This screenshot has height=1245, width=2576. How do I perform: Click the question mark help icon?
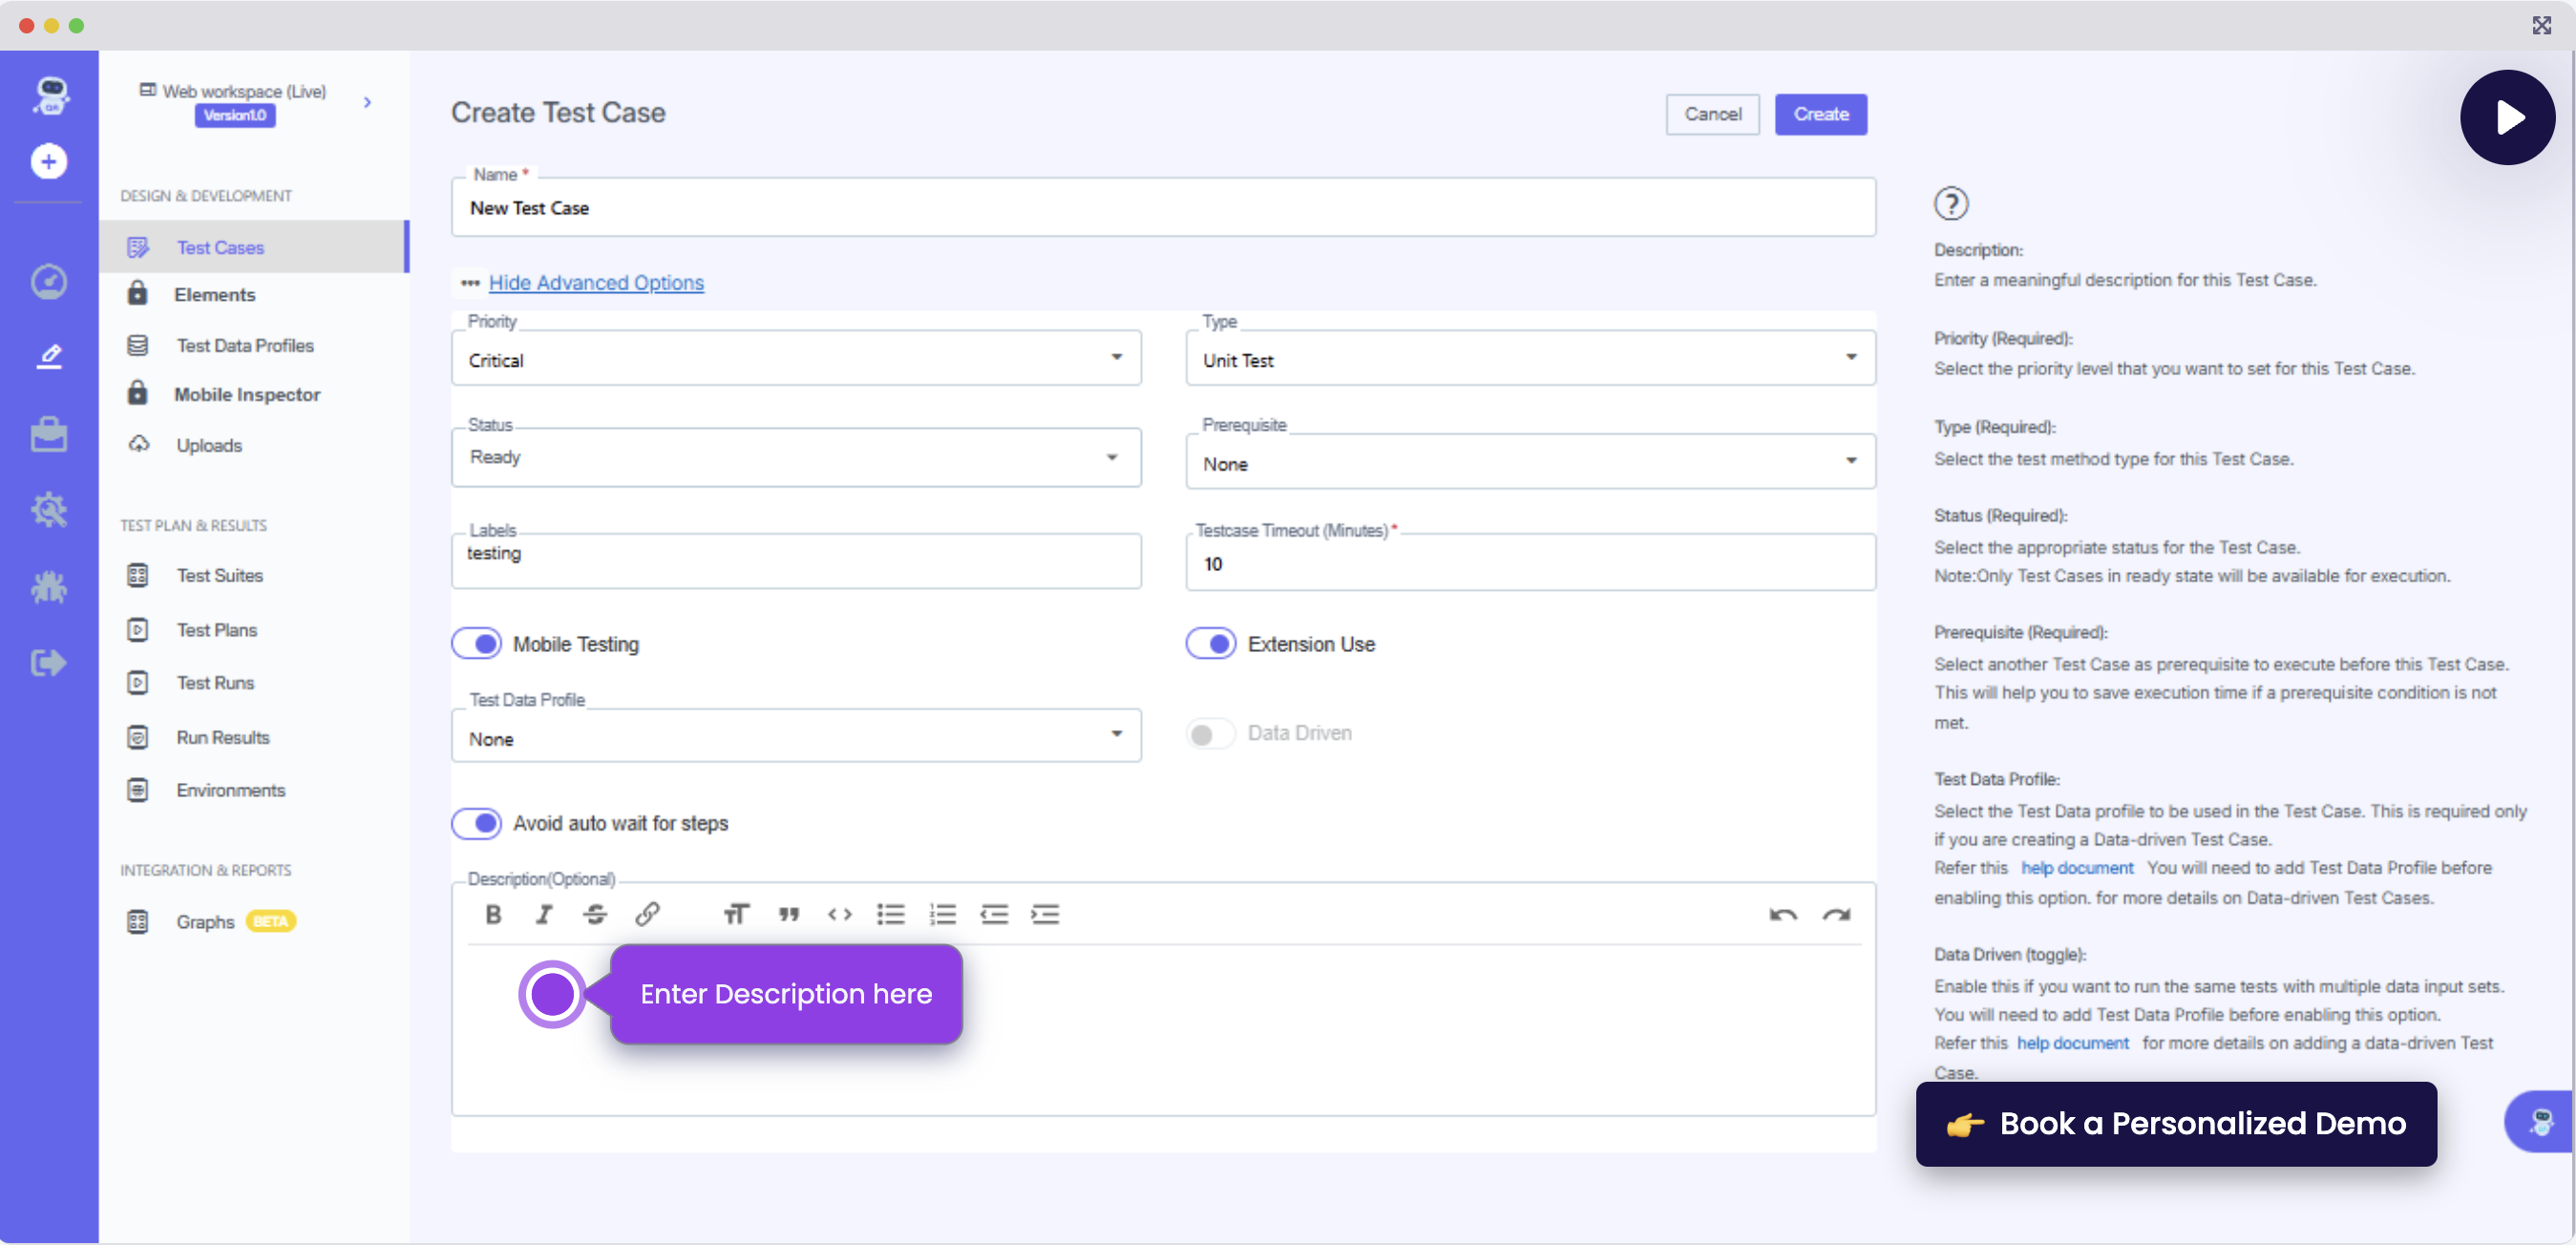pos(1950,204)
